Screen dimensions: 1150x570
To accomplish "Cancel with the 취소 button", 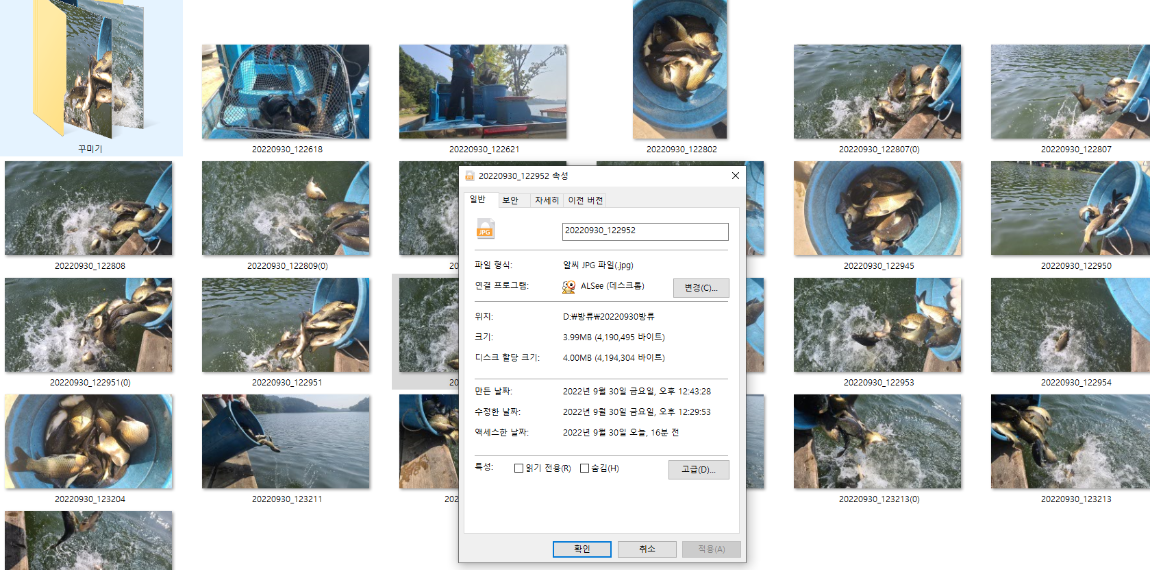I will tap(647, 549).
